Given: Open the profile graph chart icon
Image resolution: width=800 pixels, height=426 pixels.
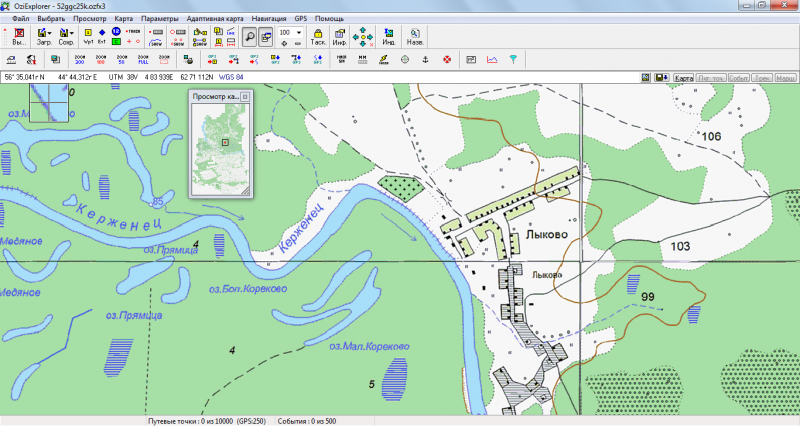Looking at the screenshot, I should [x=492, y=60].
